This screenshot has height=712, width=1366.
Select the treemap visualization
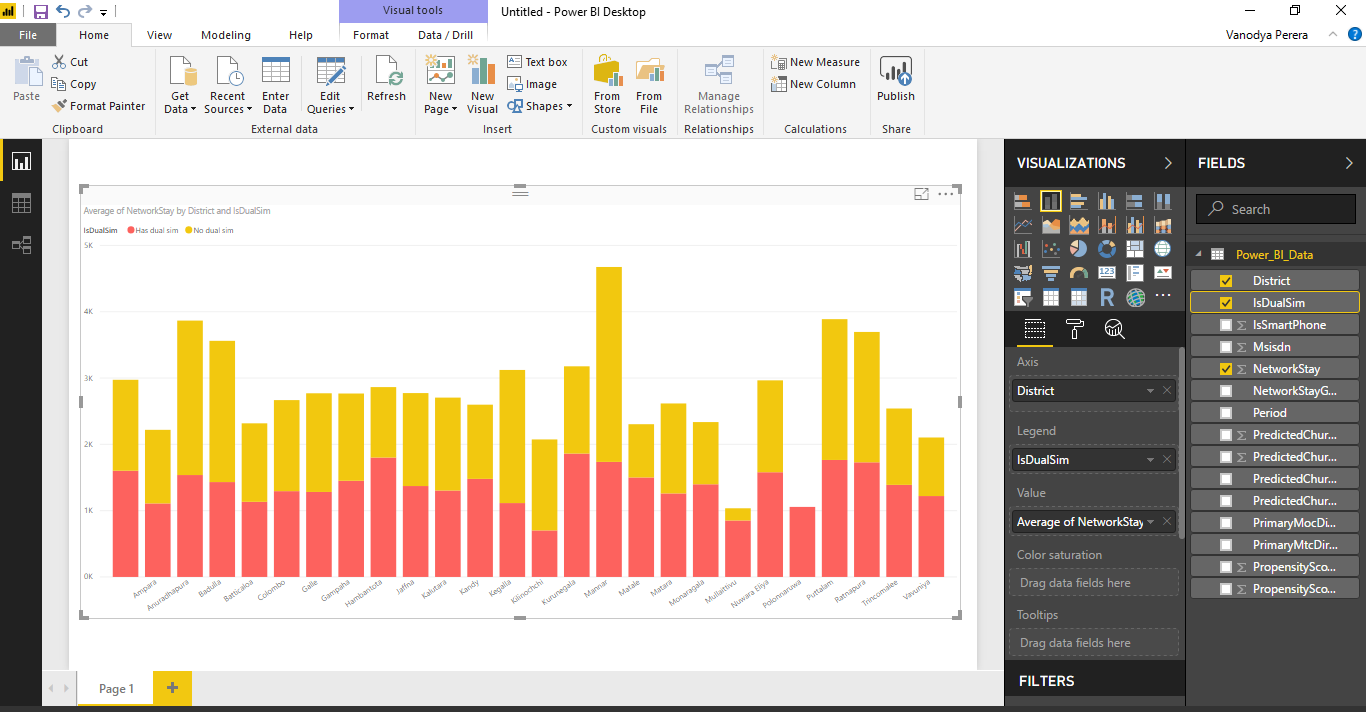[1135, 248]
